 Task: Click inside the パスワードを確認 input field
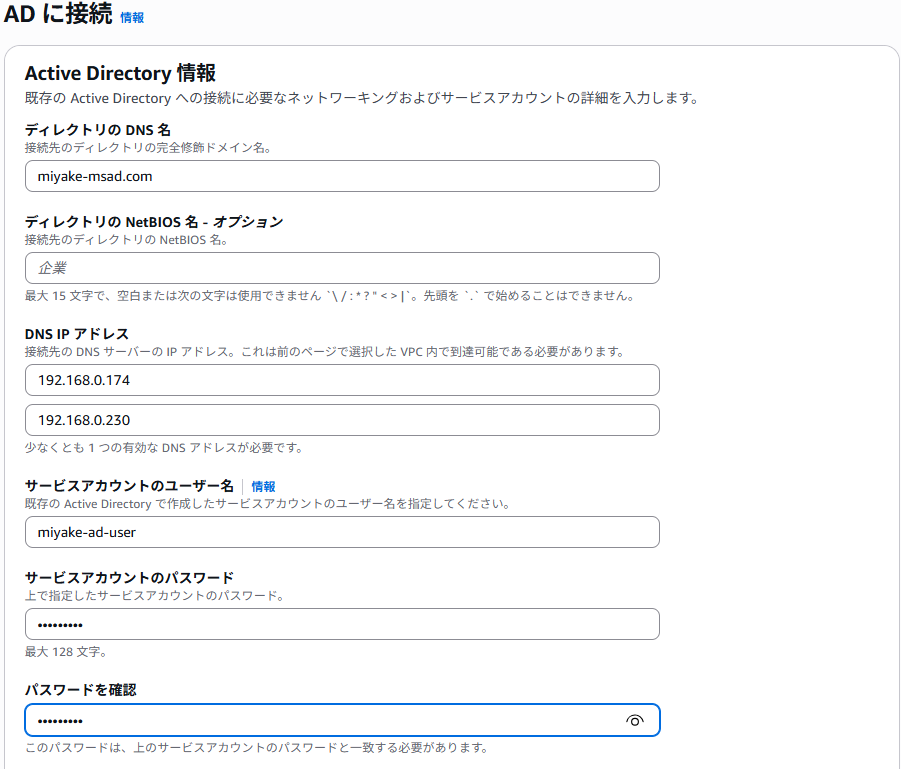pos(320,721)
